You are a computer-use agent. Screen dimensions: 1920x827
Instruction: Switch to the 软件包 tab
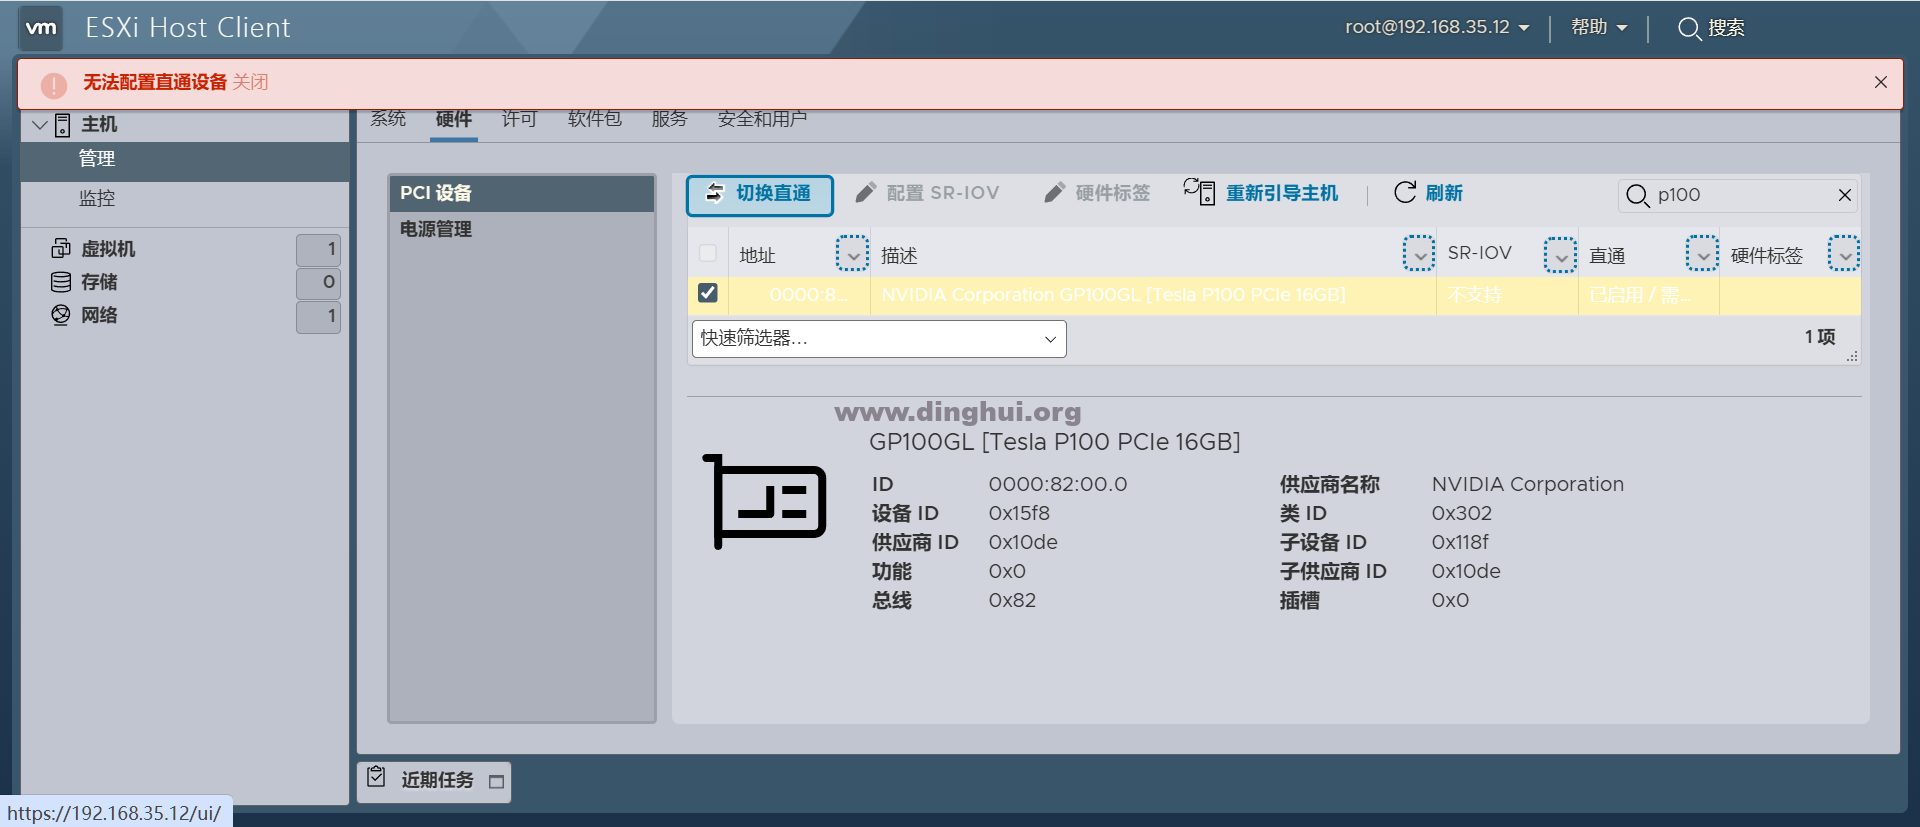[595, 119]
